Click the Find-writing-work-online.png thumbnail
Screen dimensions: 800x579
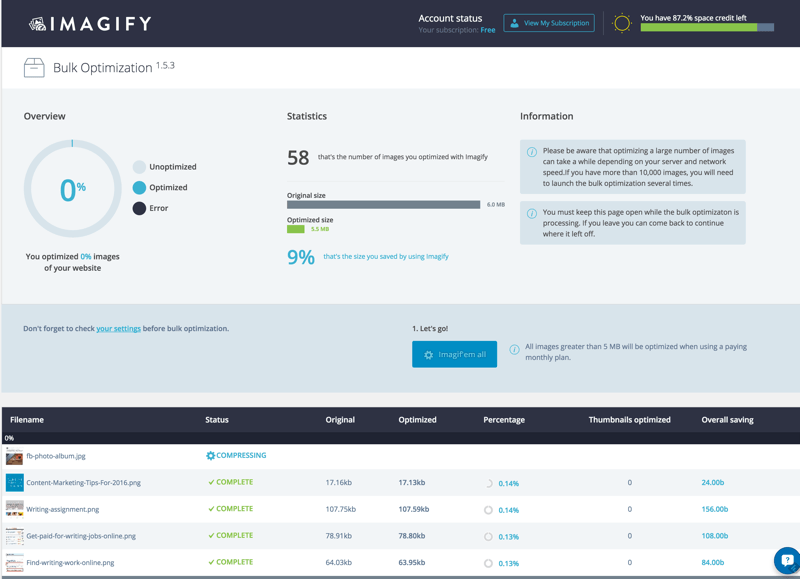coord(14,563)
